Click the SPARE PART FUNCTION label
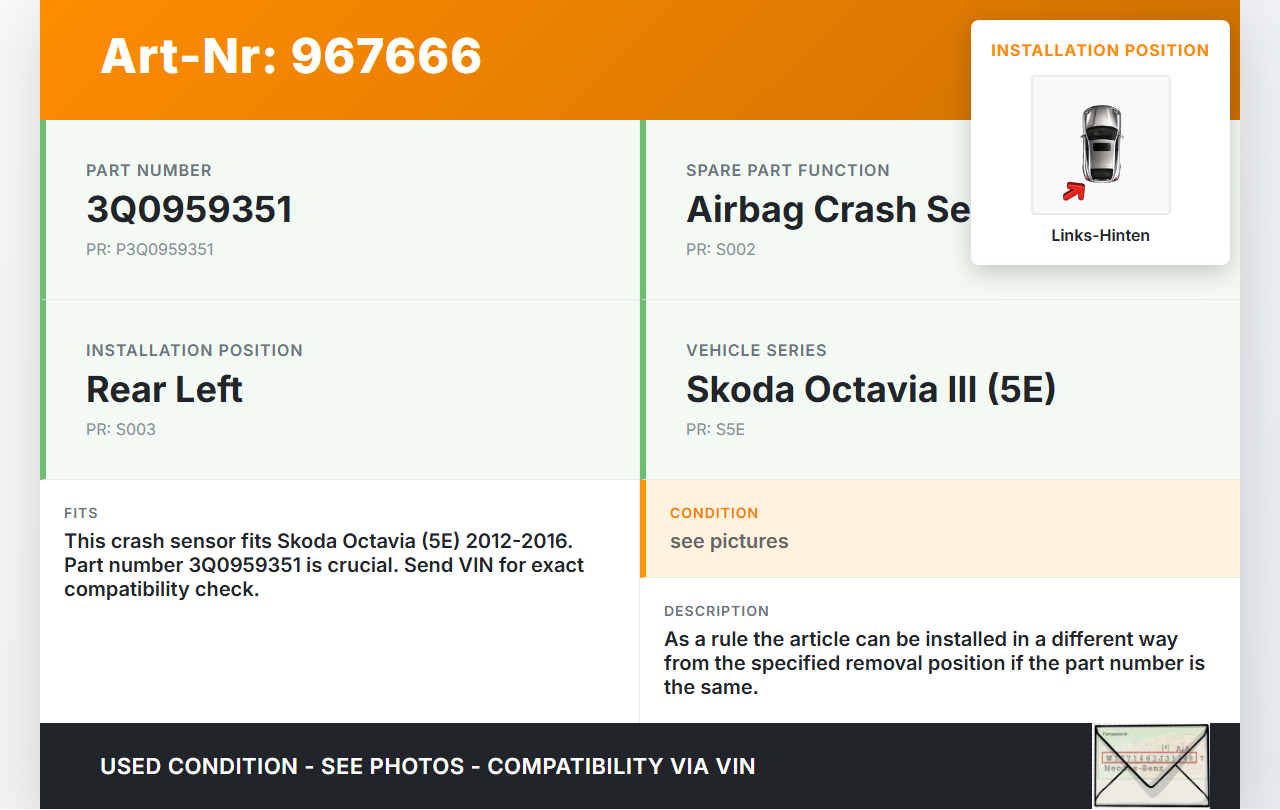1280x810 pixels. [788, 170]
